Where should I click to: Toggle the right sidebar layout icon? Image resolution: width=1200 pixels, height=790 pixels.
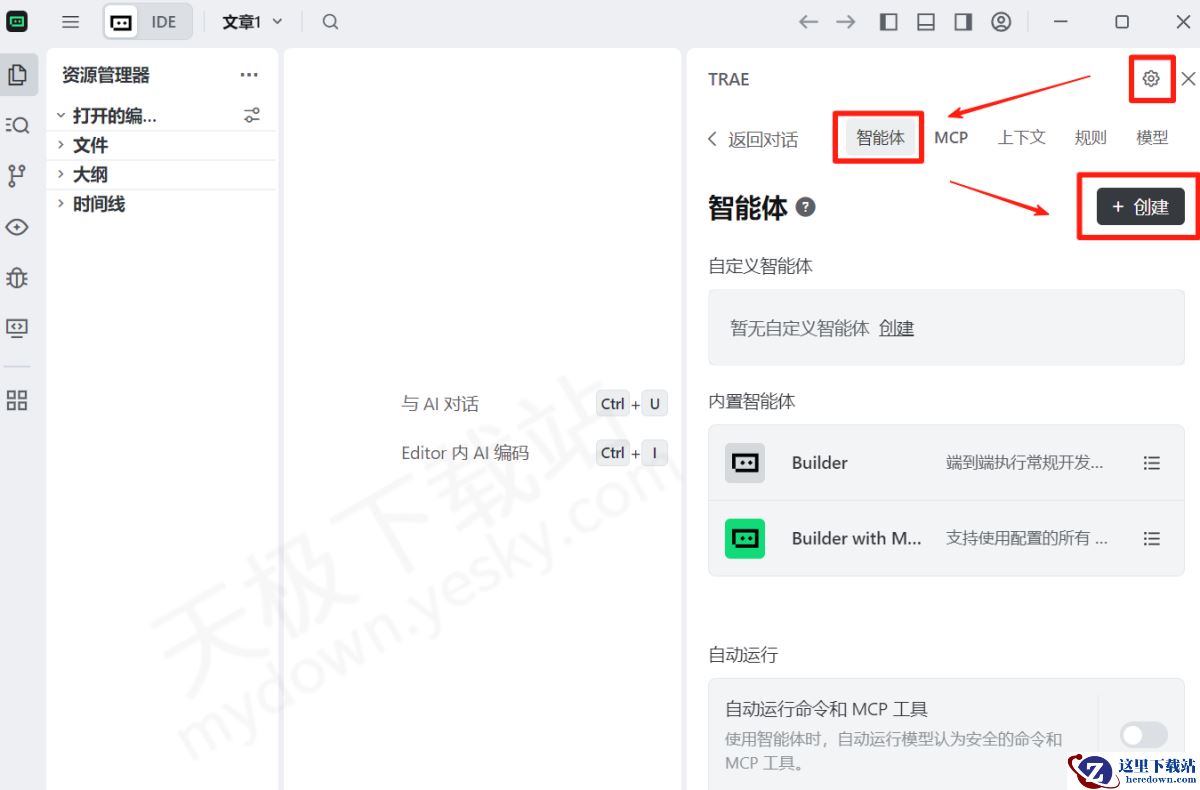[x=963, y=21]
